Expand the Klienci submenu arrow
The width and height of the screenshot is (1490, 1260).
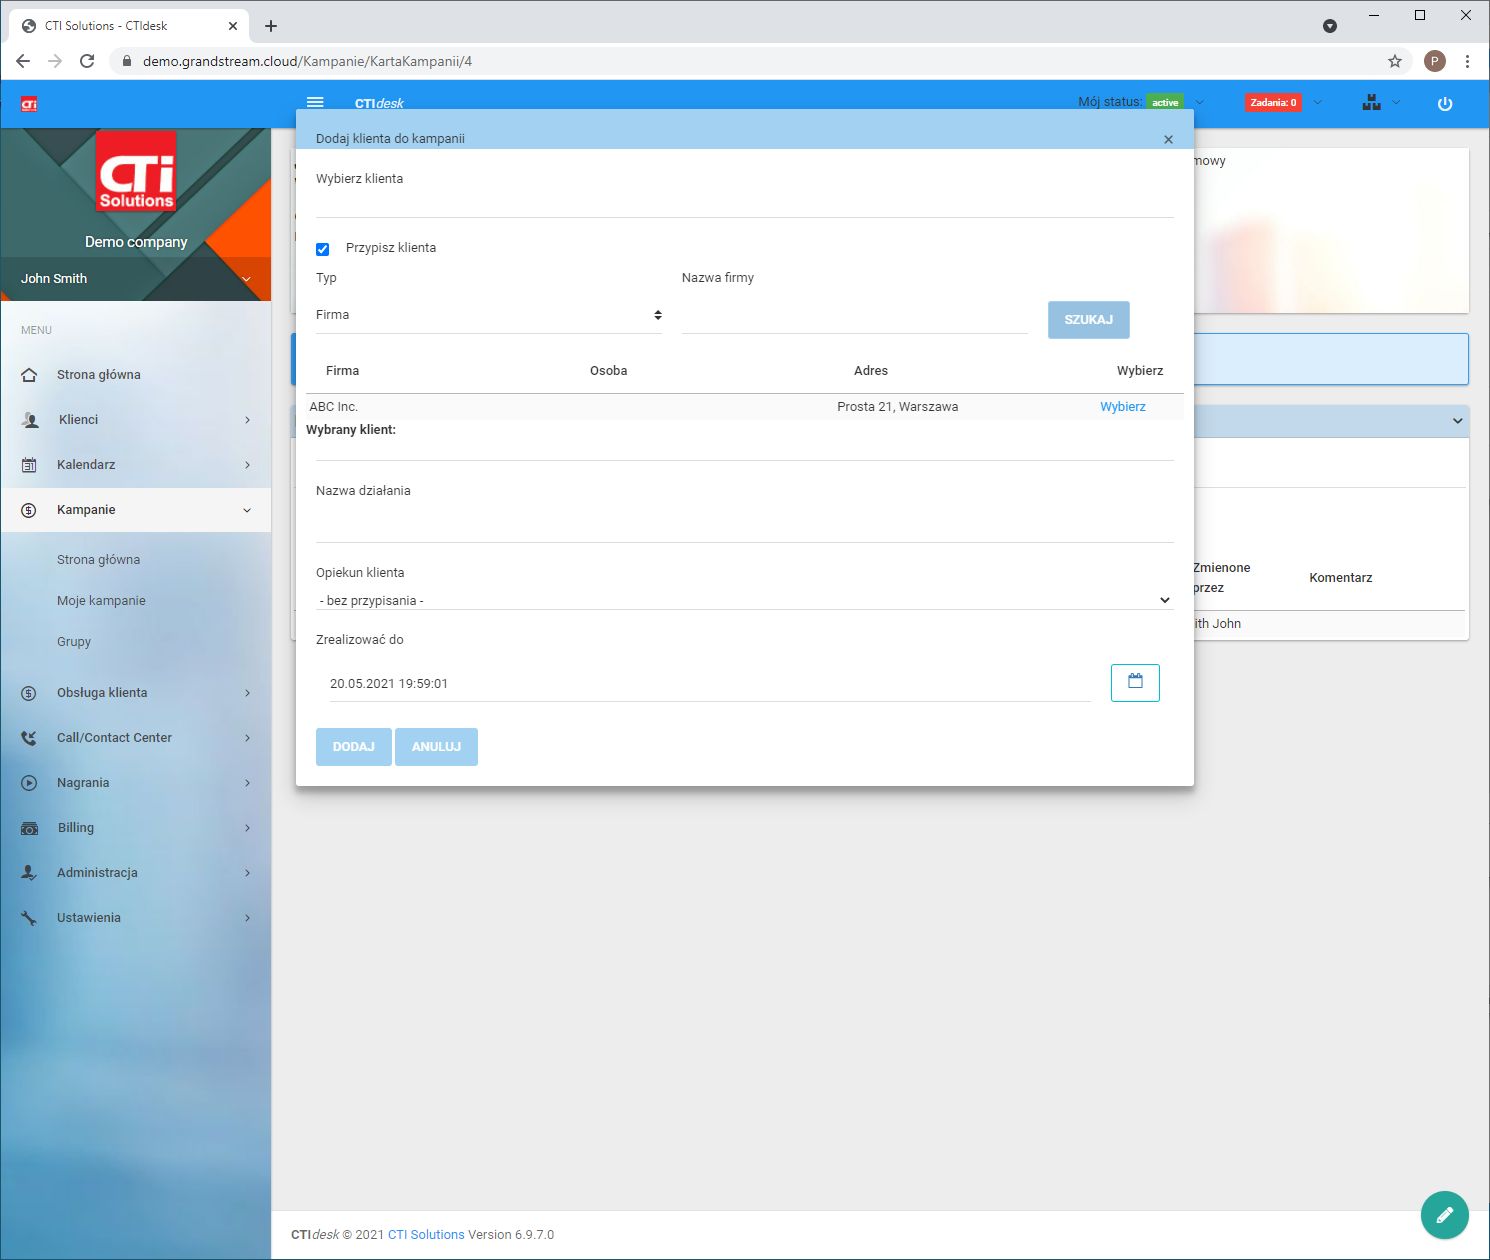[x=247, y=420]
